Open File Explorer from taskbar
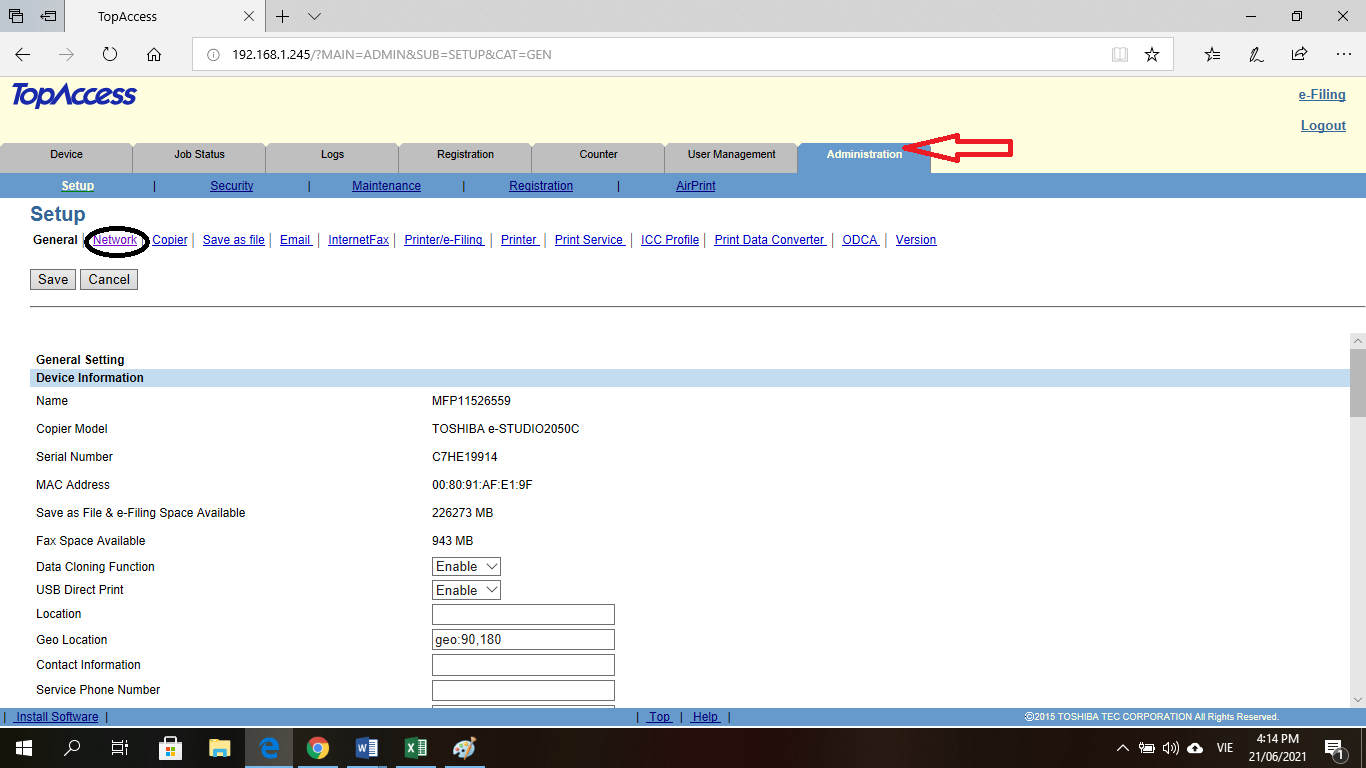1366x768 pixels. [x=219, y=747]
